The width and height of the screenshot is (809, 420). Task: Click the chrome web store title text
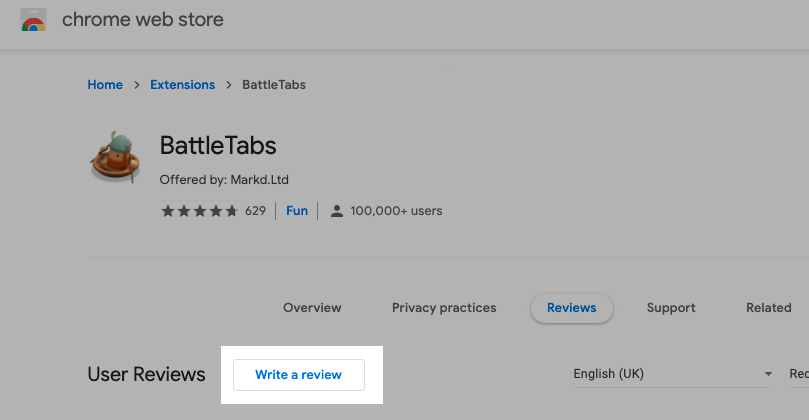tap(143, 20)
